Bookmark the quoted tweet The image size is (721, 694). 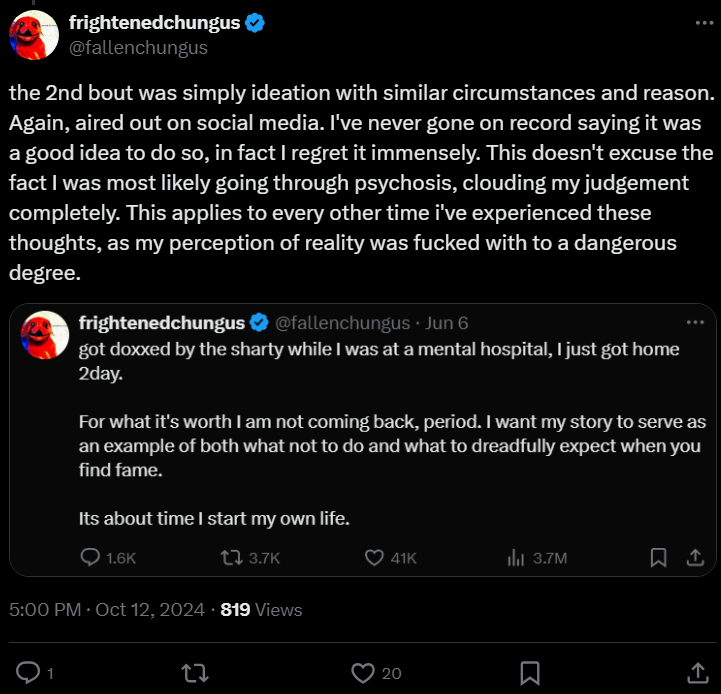[x=658, y=557]
